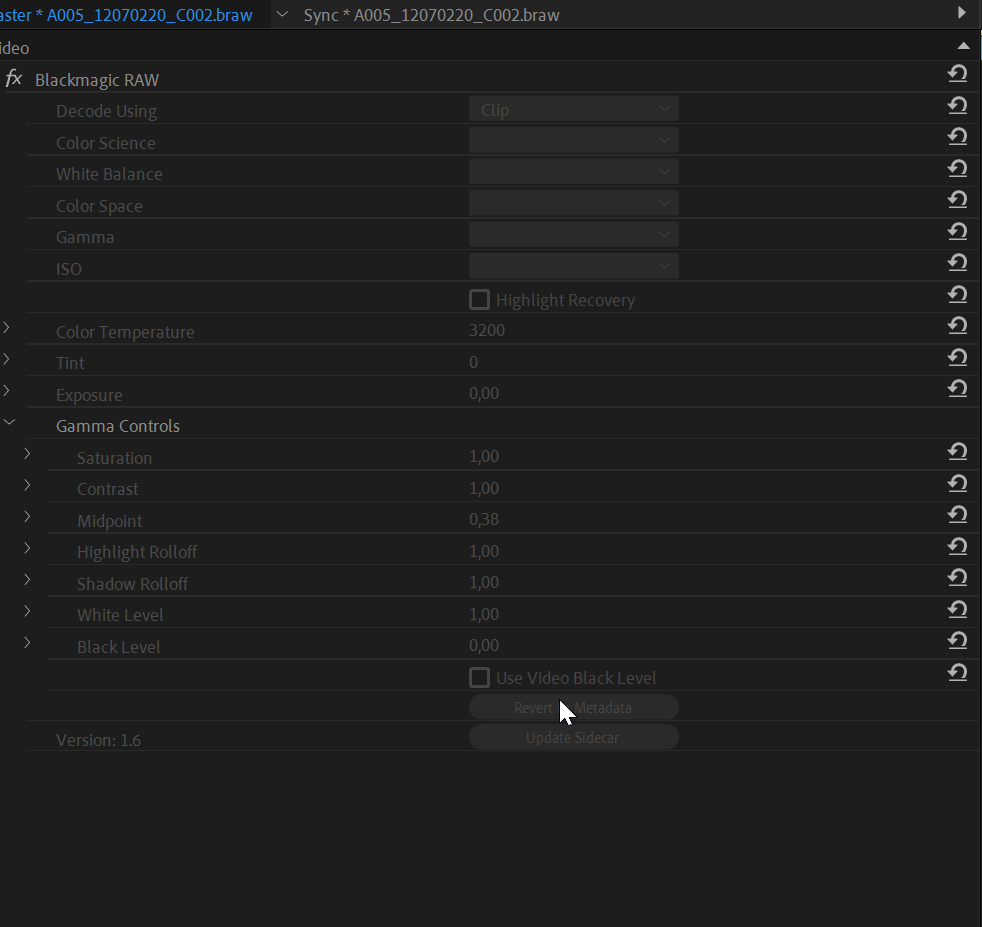982x927 pixels.
Task: Expand the Exposure property
Action: [x=6, y=390]
